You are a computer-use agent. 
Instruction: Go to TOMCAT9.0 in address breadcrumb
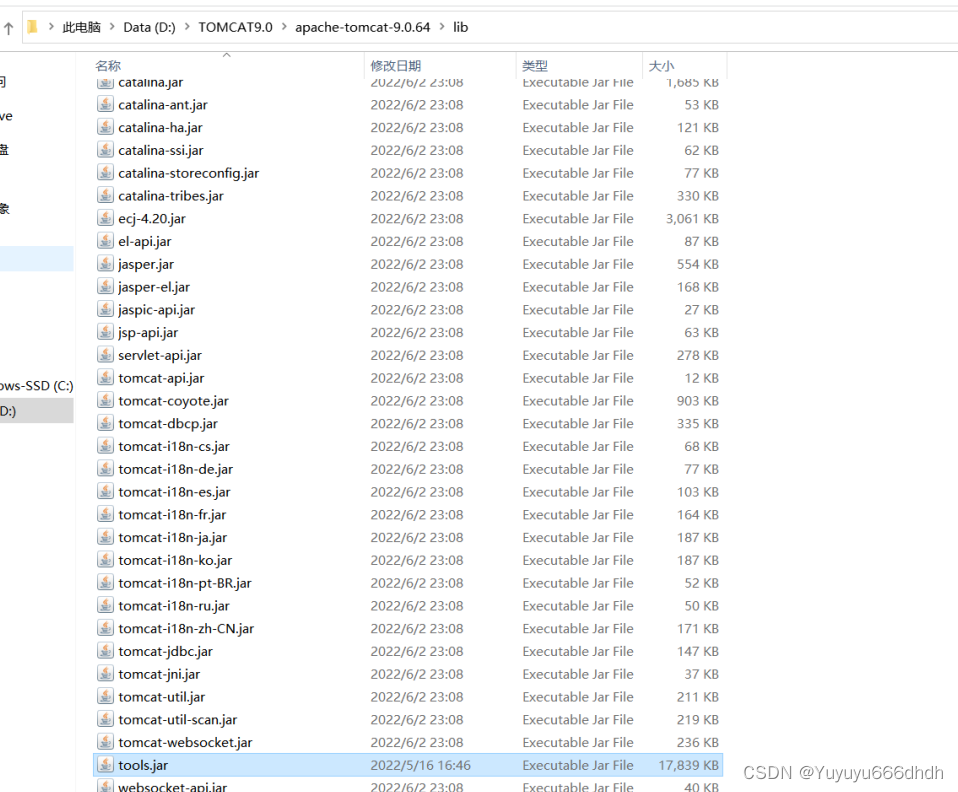click(x=235, y=27)
